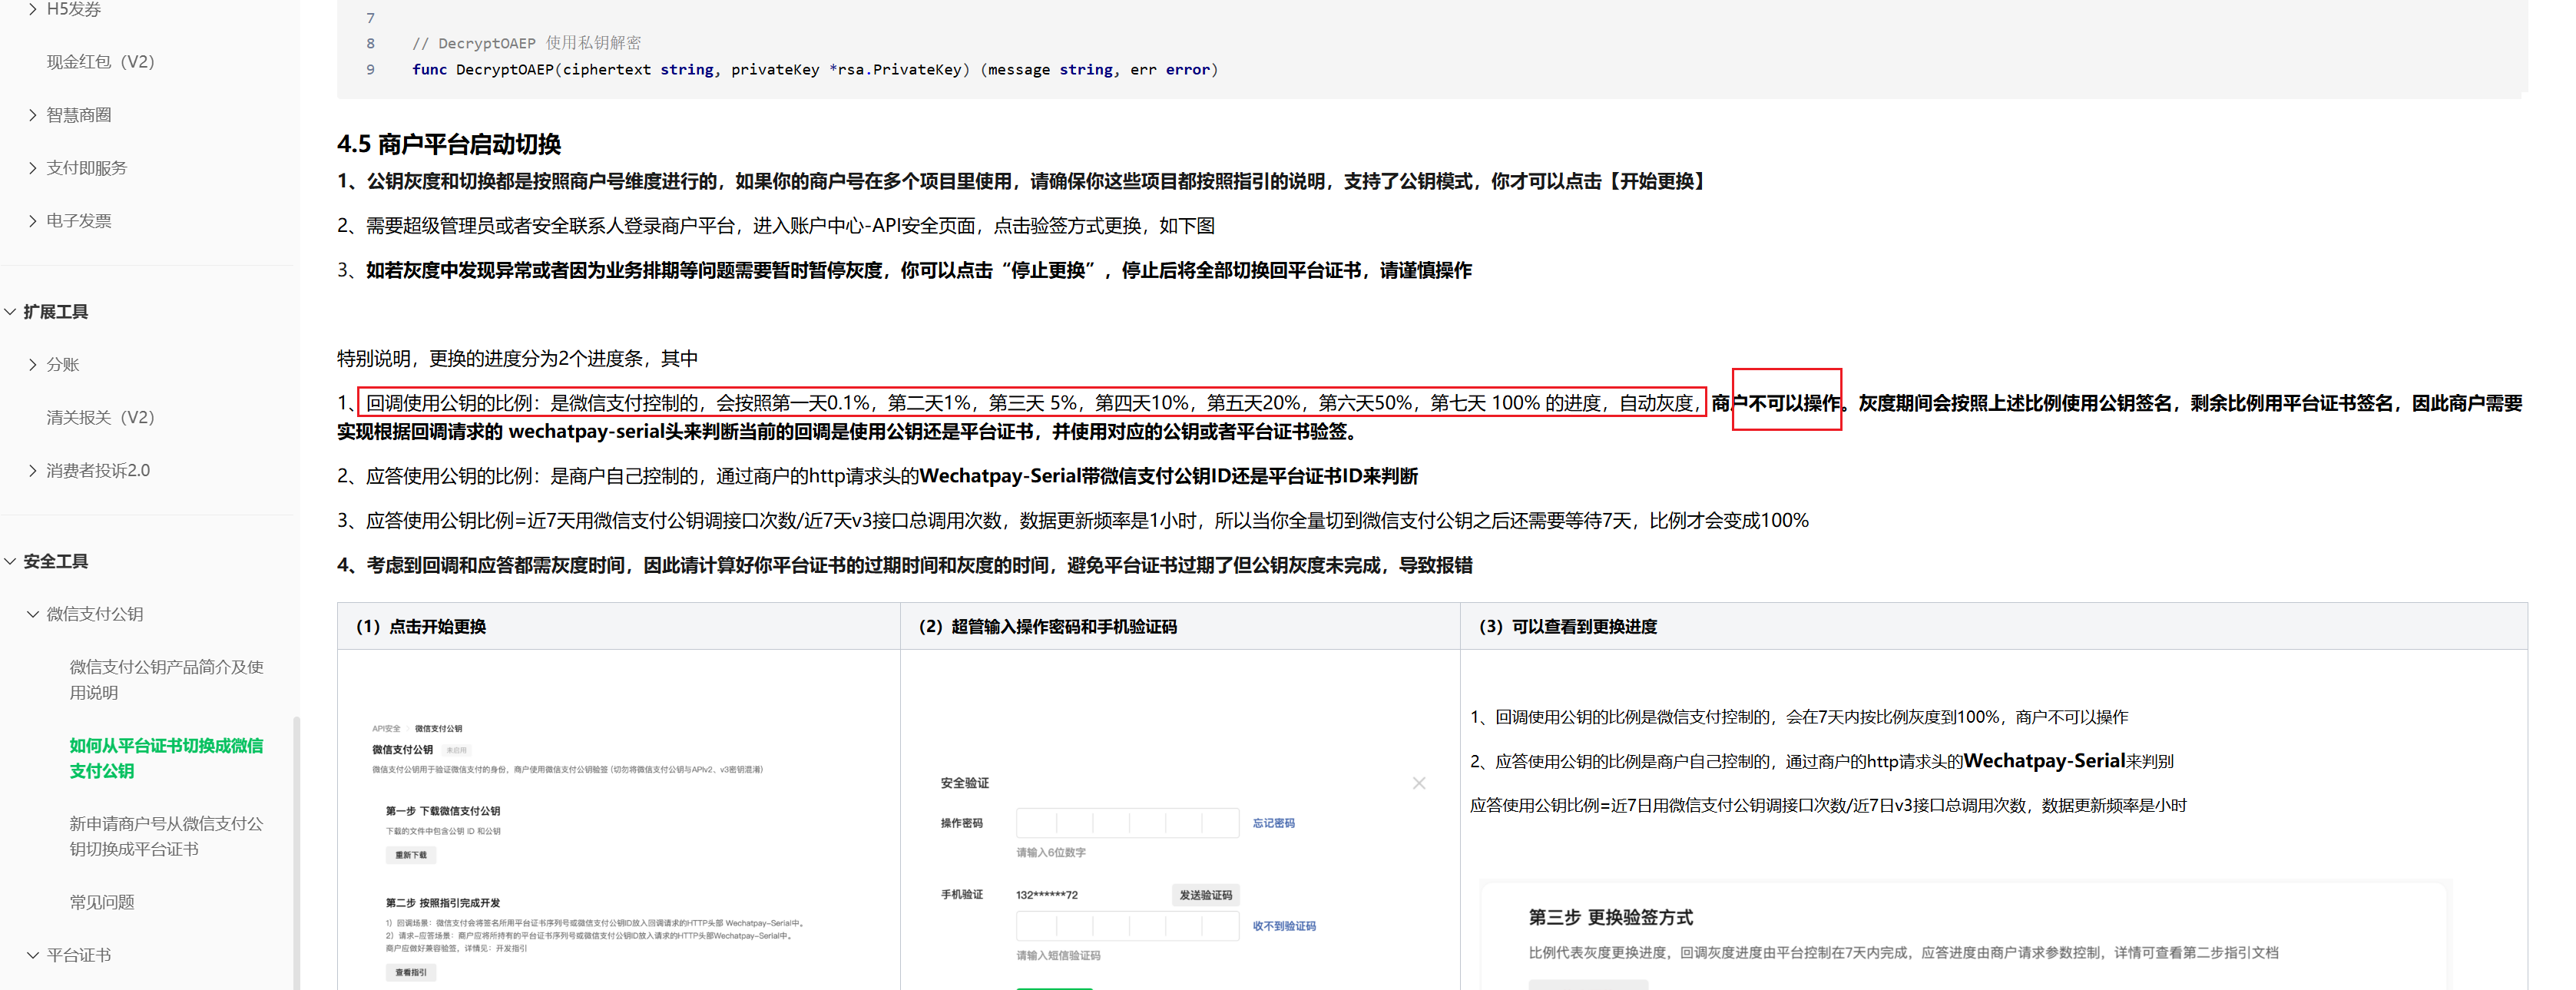Screen dimensions: 2576x990
Task: Click the 操作密码 six-digit input field
Action: [x=1127, y=823]
